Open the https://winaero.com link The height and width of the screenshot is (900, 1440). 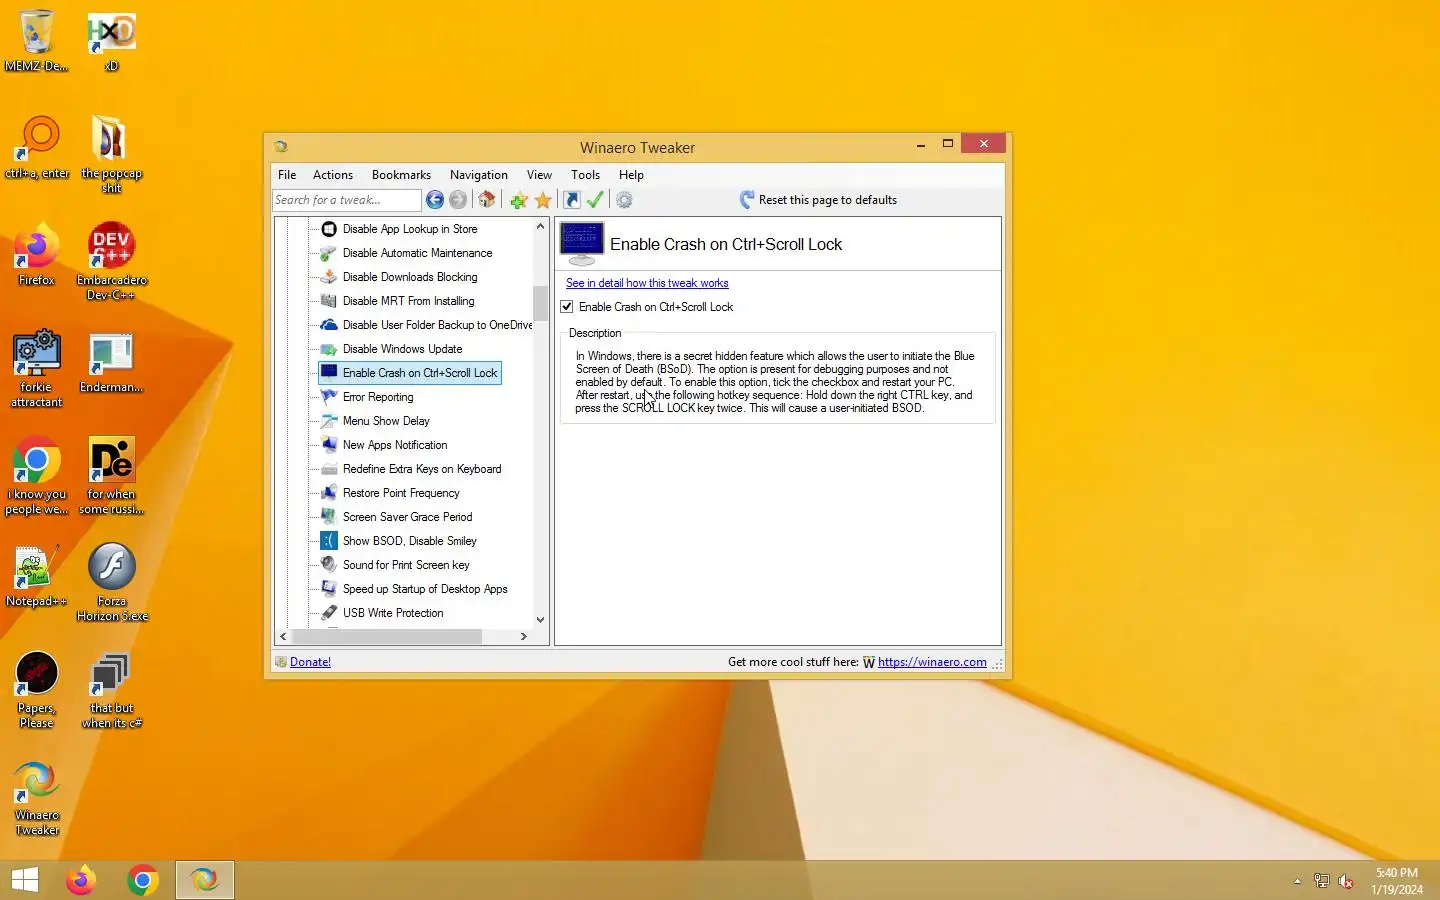932,662
